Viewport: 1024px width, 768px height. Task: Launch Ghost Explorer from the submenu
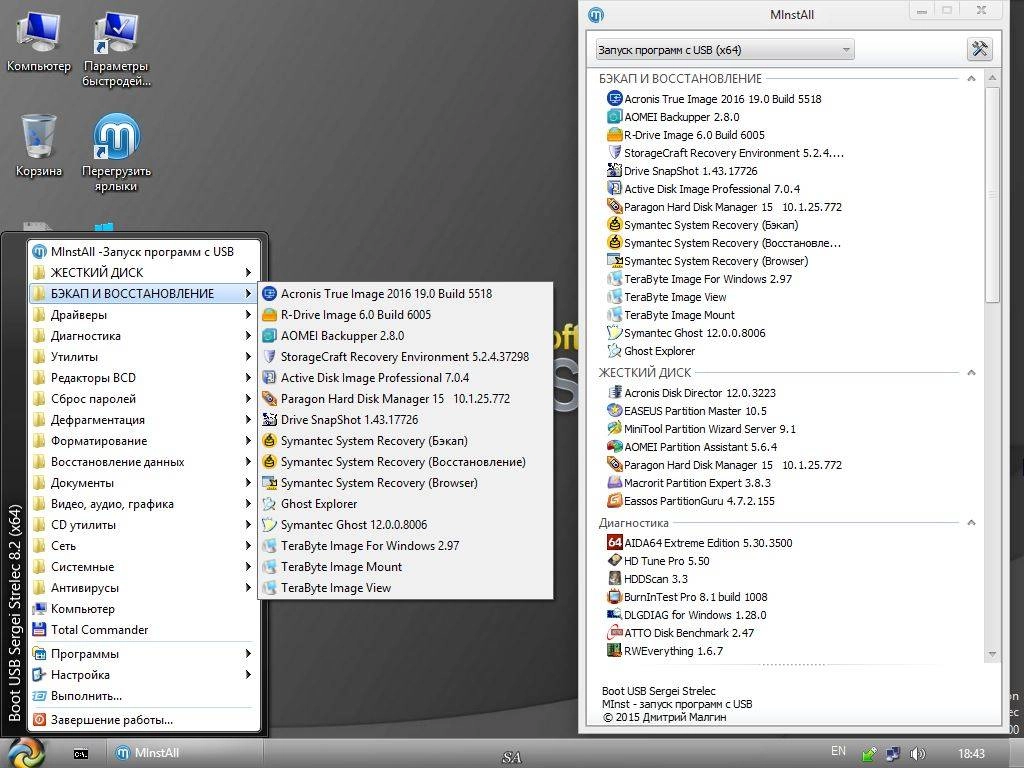pos(406,504)
